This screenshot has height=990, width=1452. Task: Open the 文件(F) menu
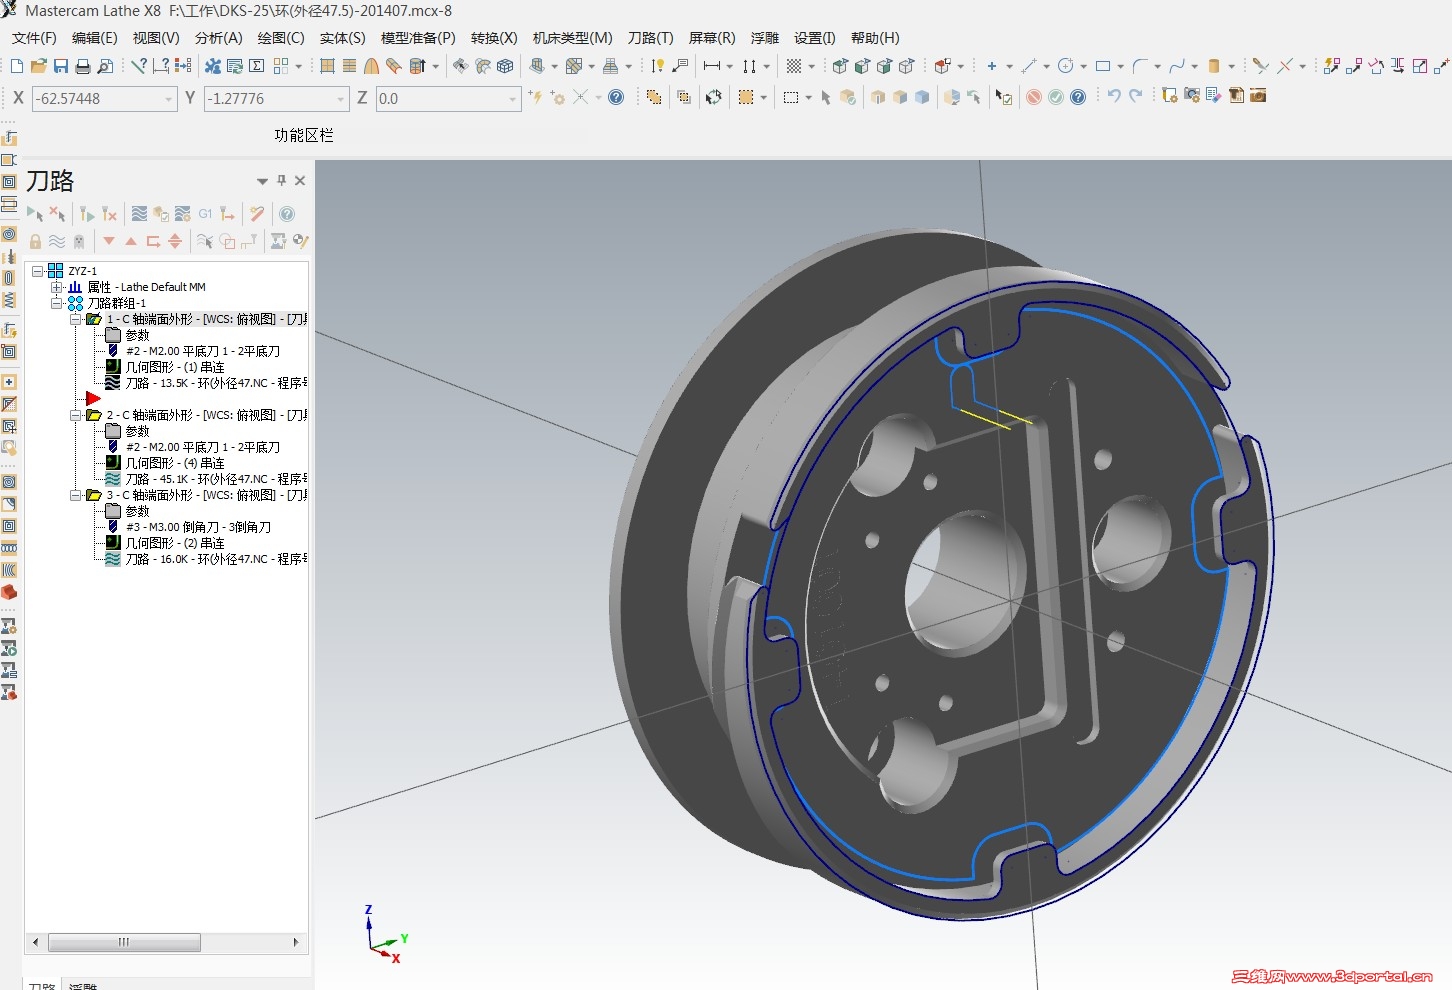tap(34, 38)
